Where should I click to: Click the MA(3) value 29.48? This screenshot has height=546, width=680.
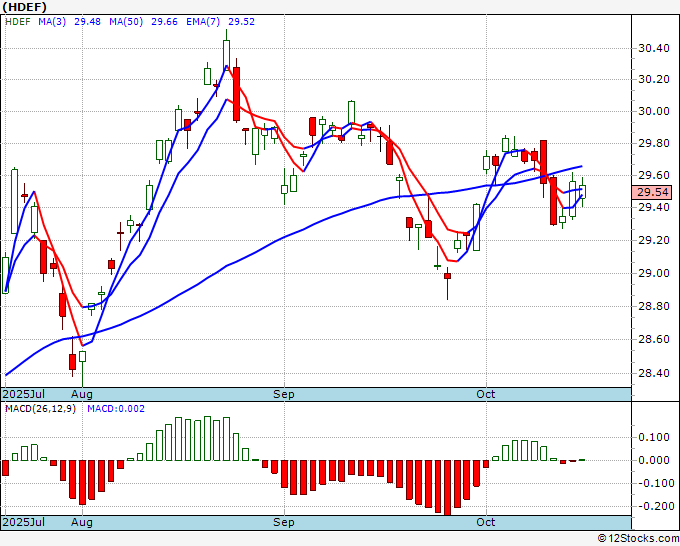click(87, 22)
